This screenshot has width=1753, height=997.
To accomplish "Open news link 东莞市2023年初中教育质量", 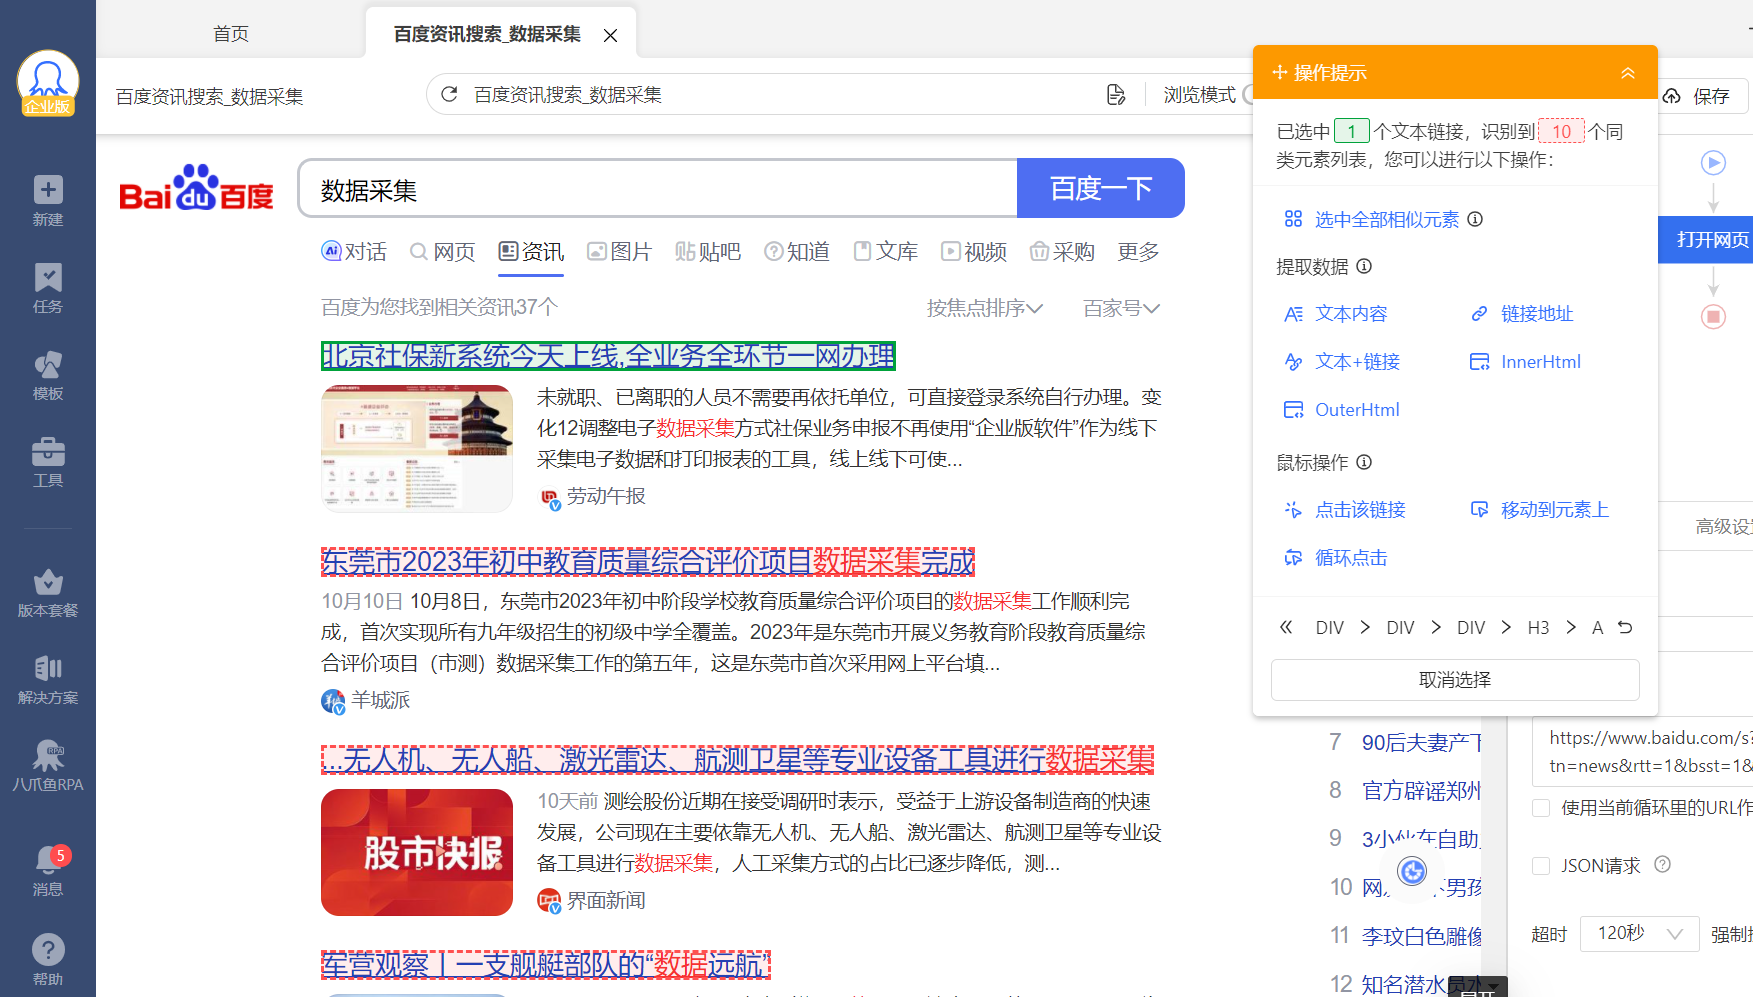I will (x=648, y=561).
